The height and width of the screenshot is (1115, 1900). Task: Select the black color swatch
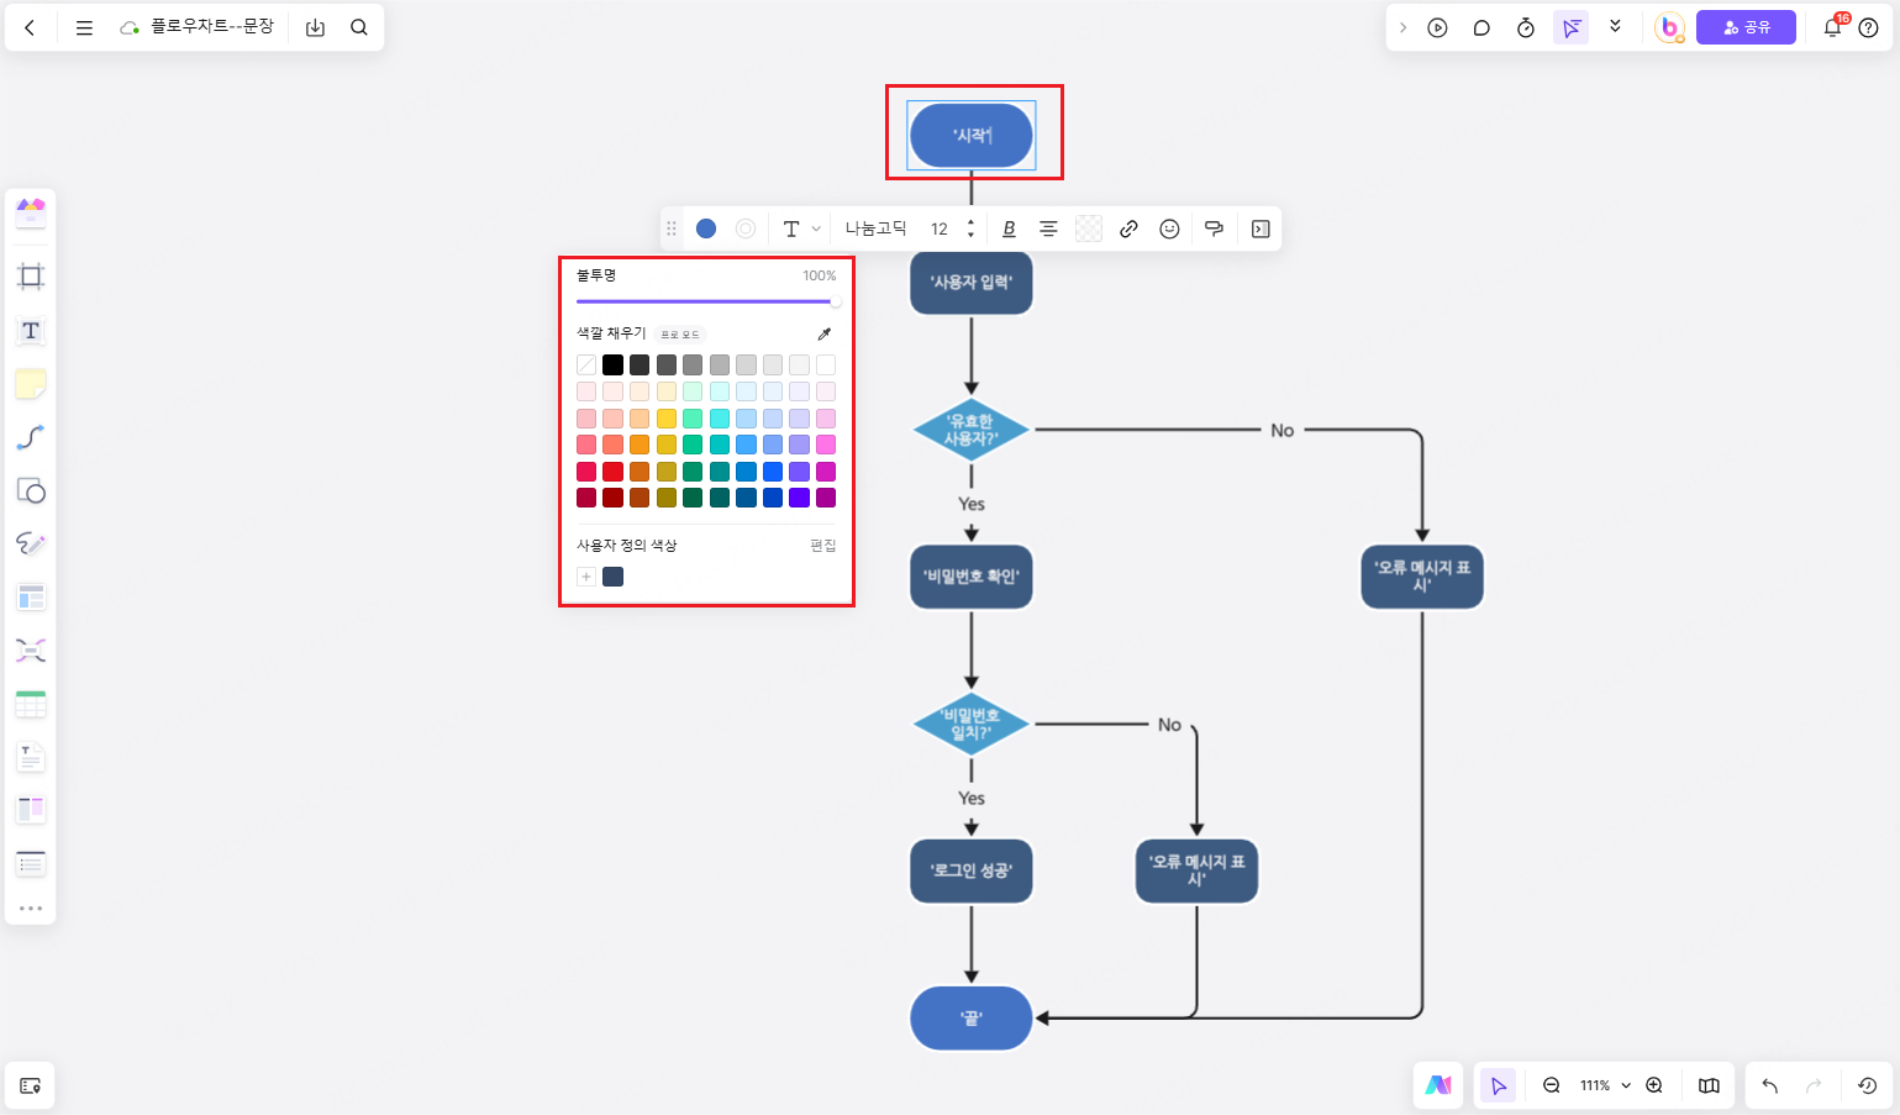[613, 365]
